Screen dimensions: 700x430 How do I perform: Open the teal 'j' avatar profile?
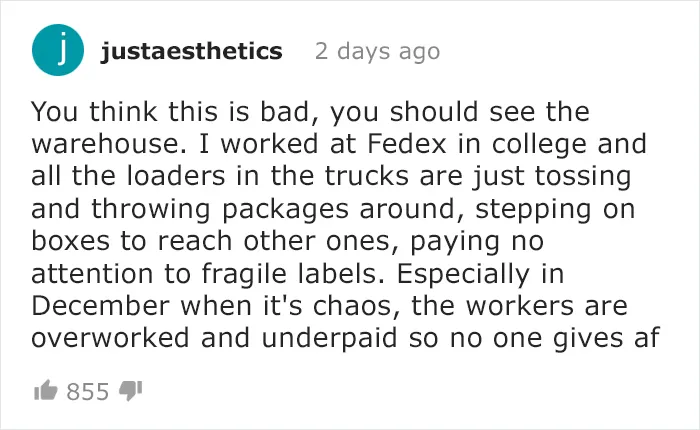(58, 50)
